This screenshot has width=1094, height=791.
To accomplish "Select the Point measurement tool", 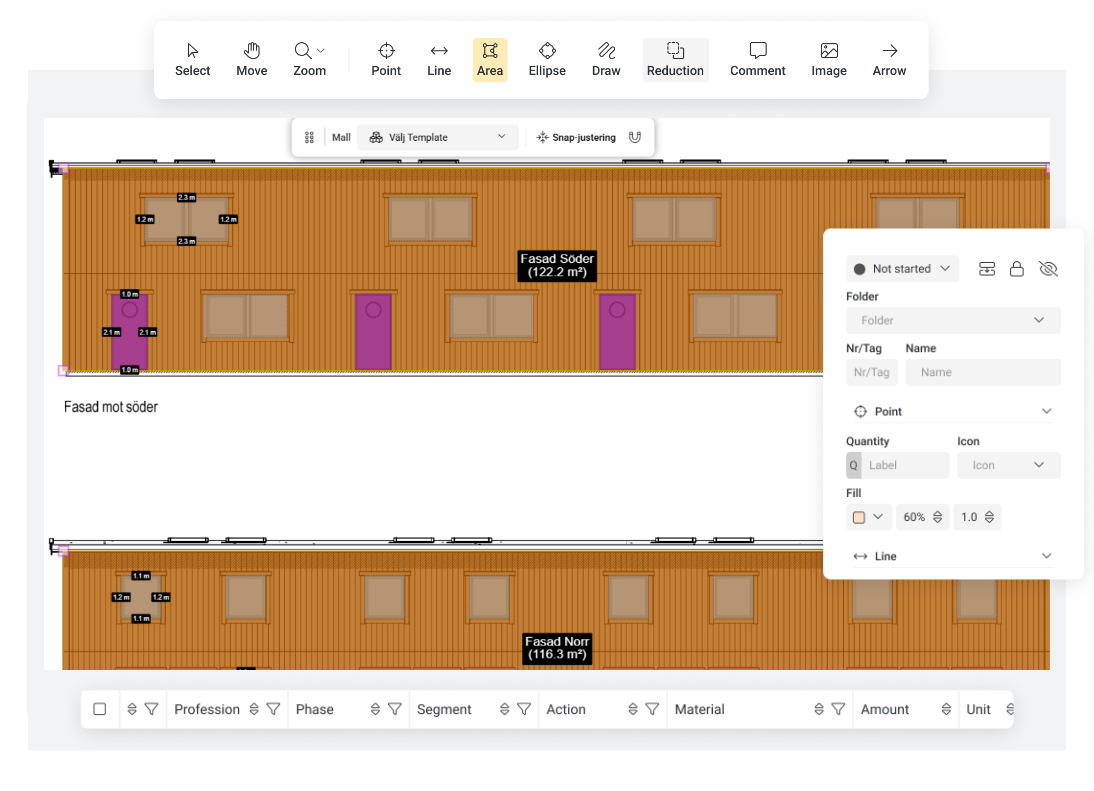I will pos(386,60).
